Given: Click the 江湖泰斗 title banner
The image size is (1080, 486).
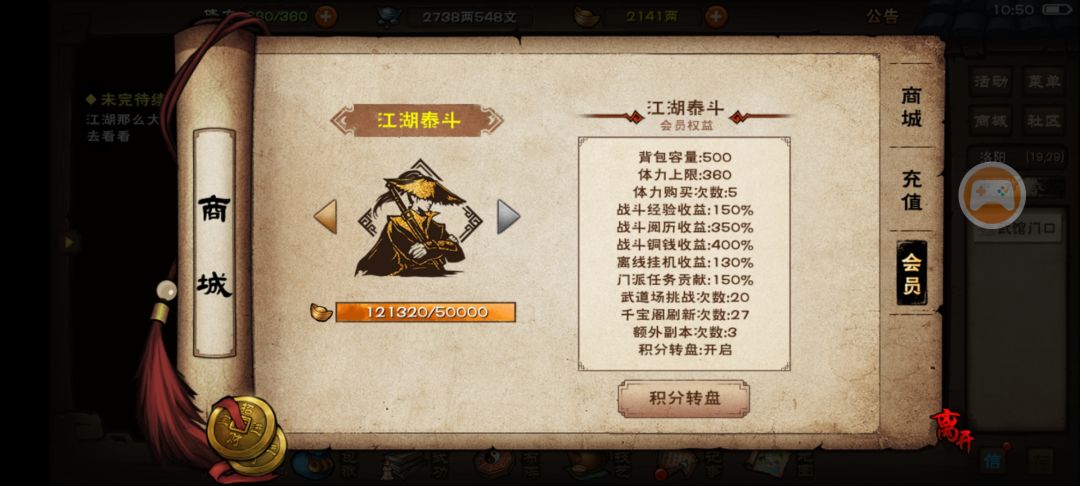Looking at the screenshot, I should 417,120.
